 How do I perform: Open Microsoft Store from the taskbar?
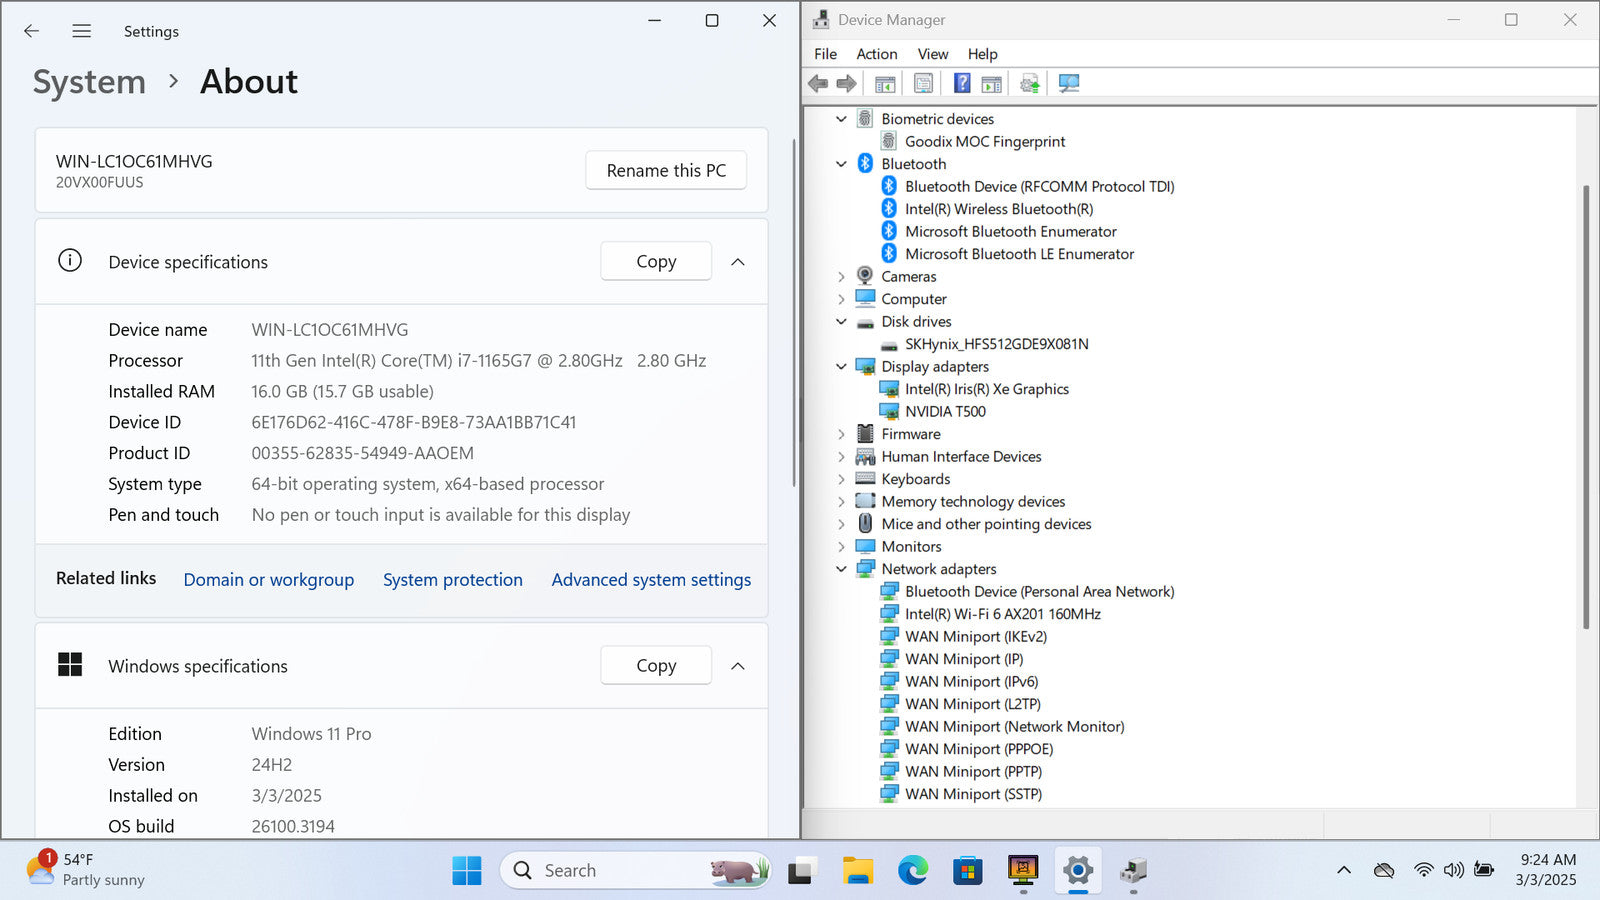[x=967, y=871]
